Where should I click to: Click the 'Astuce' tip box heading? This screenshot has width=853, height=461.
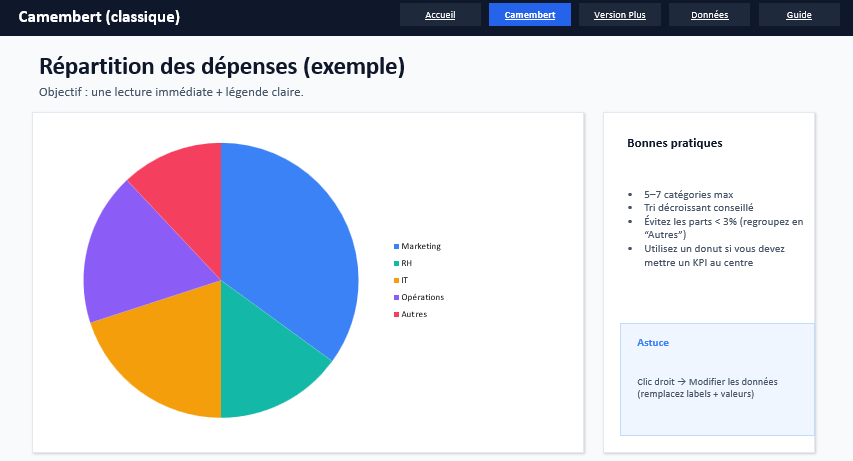click(653, 343)
